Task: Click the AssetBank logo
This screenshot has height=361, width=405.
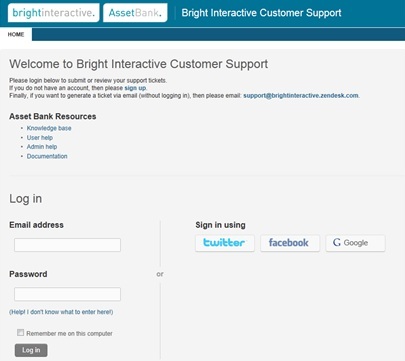Action: (135, 13)
